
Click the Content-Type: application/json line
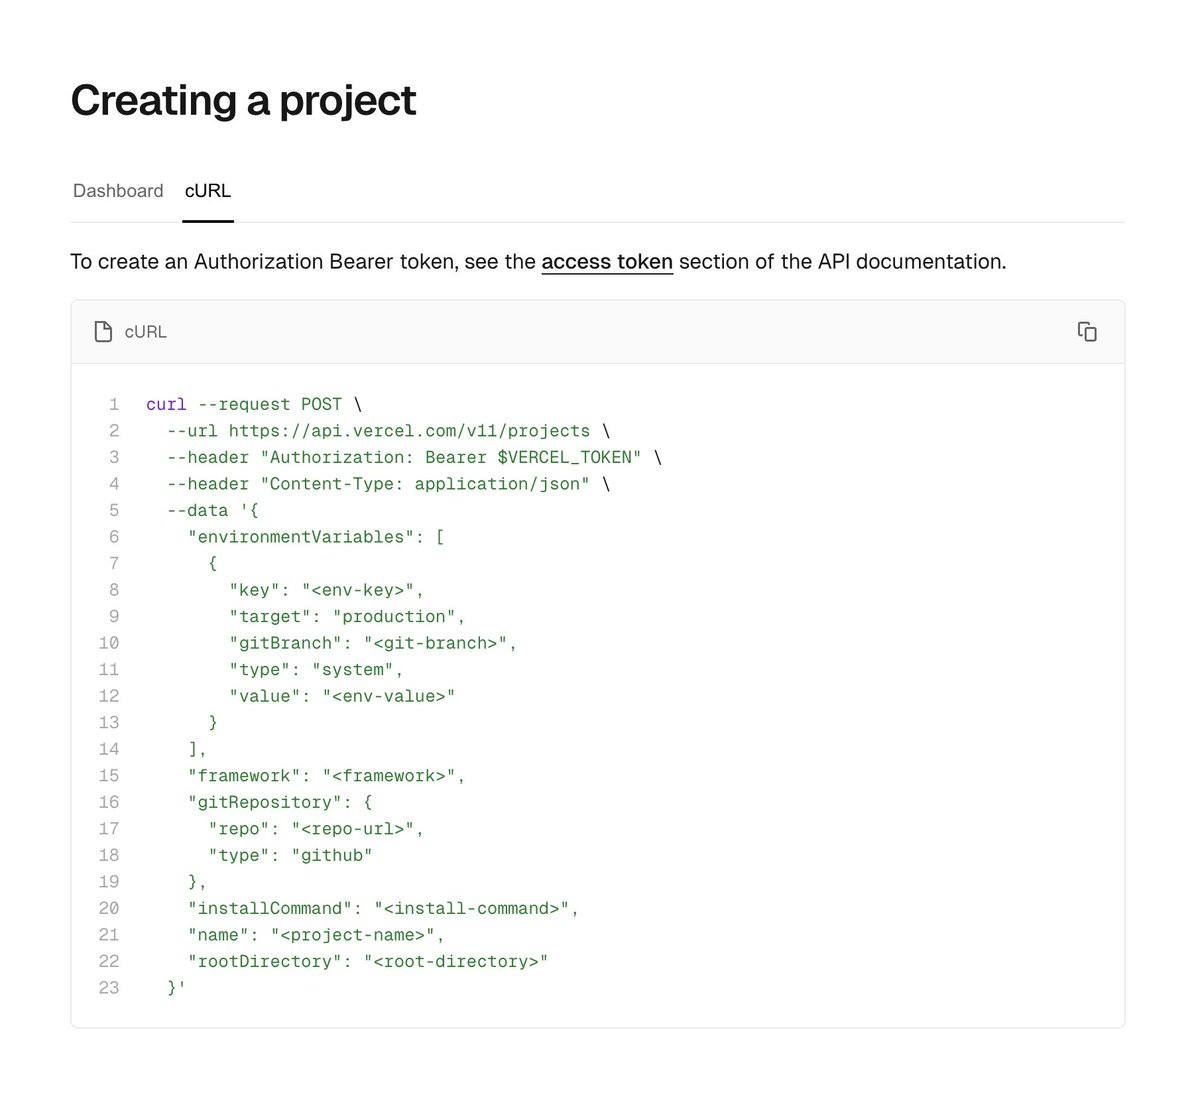[388, 484]
